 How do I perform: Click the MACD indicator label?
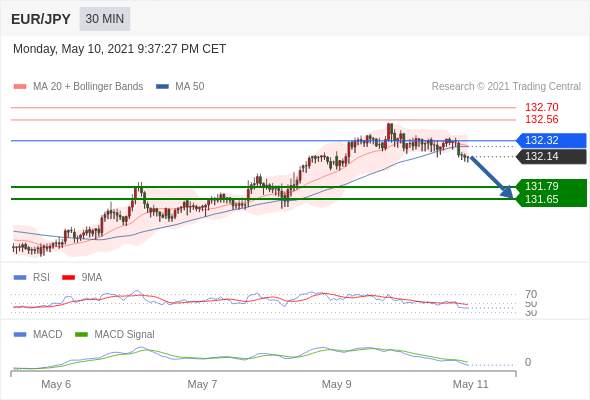[48, 334]
